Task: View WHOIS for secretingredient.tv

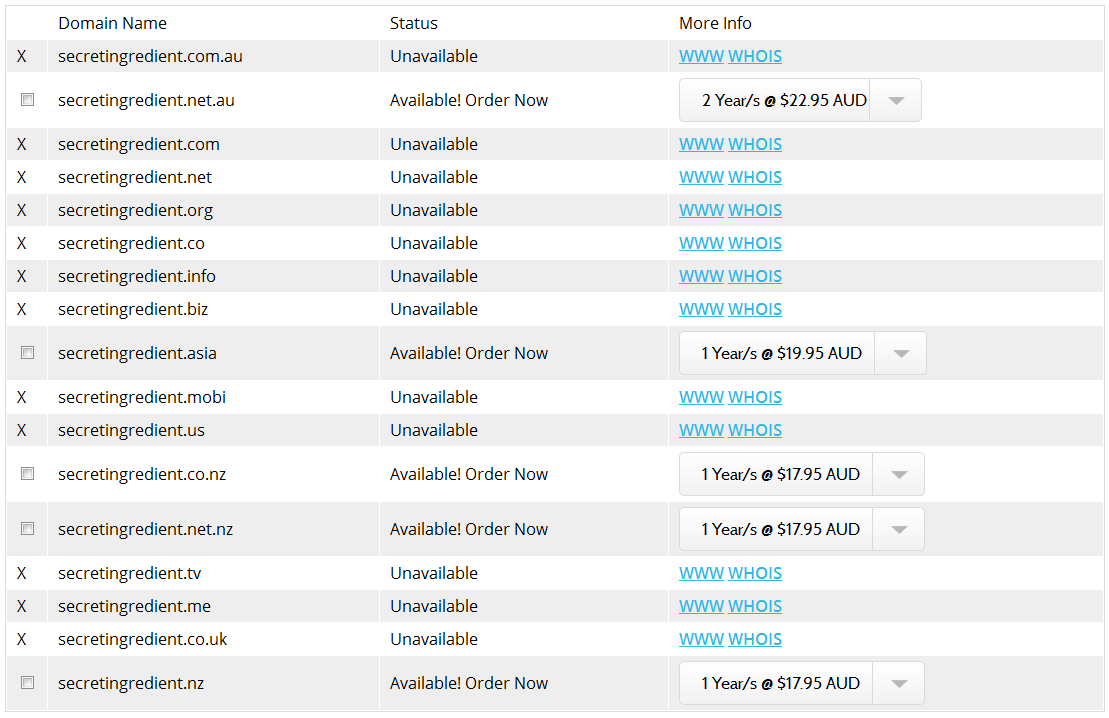Action: tap(754, 574)
